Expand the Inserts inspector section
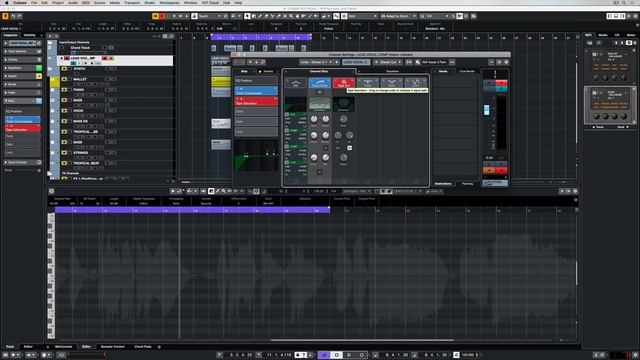 click(22, 76)
